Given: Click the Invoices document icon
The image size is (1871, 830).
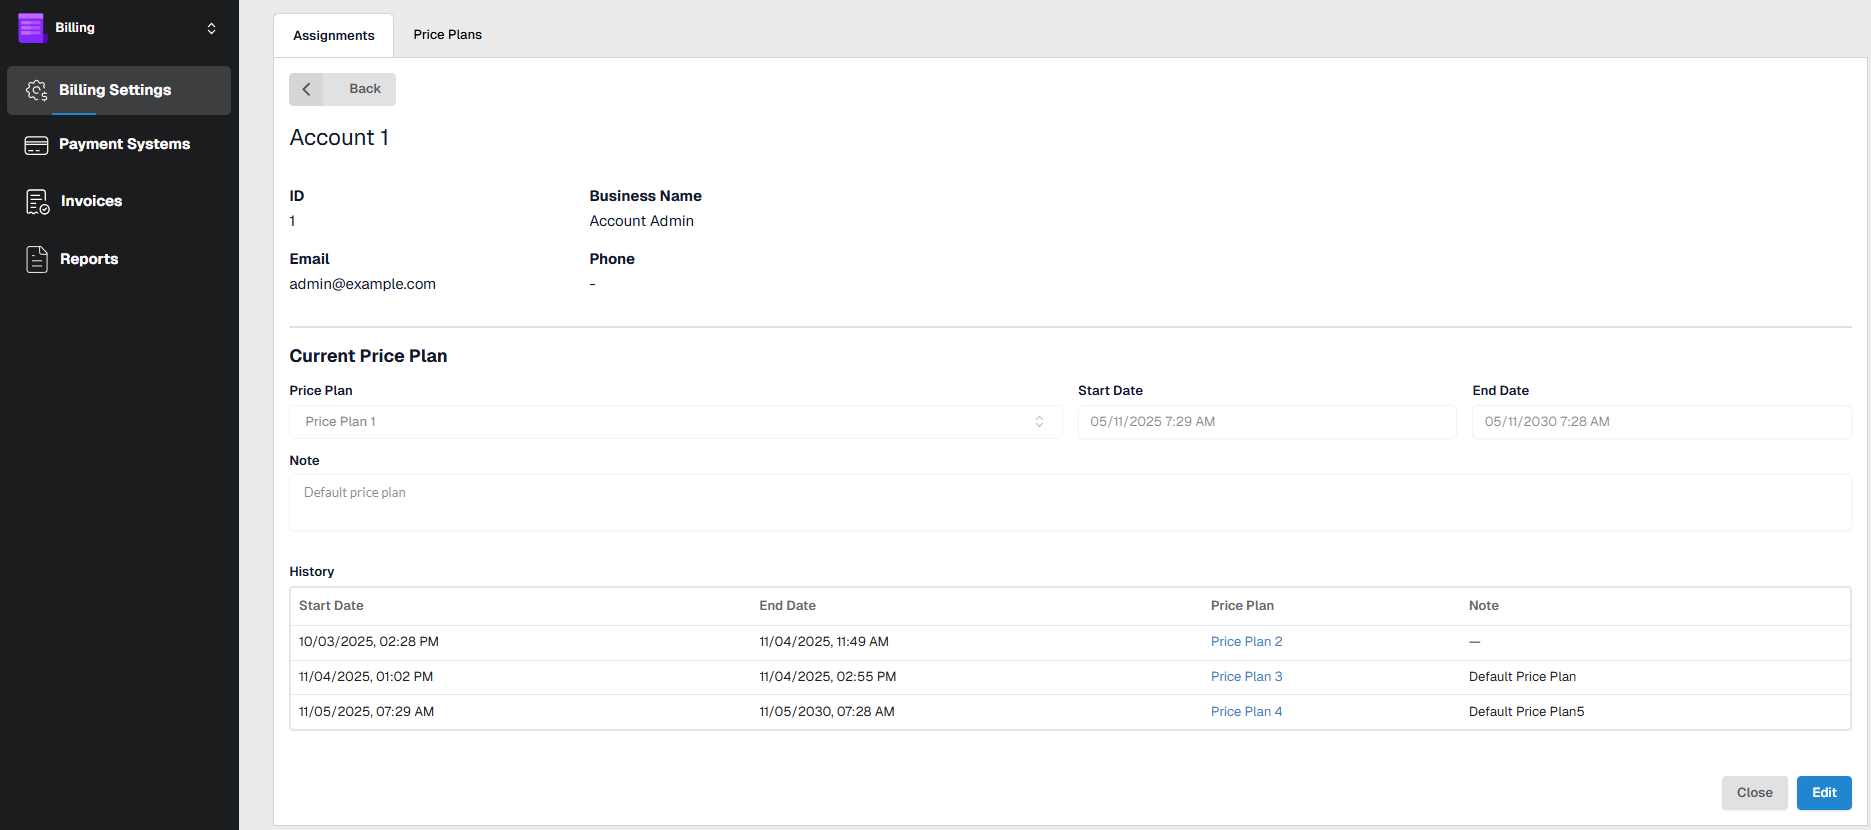Looking at the screenshot, I should (37, 202).
